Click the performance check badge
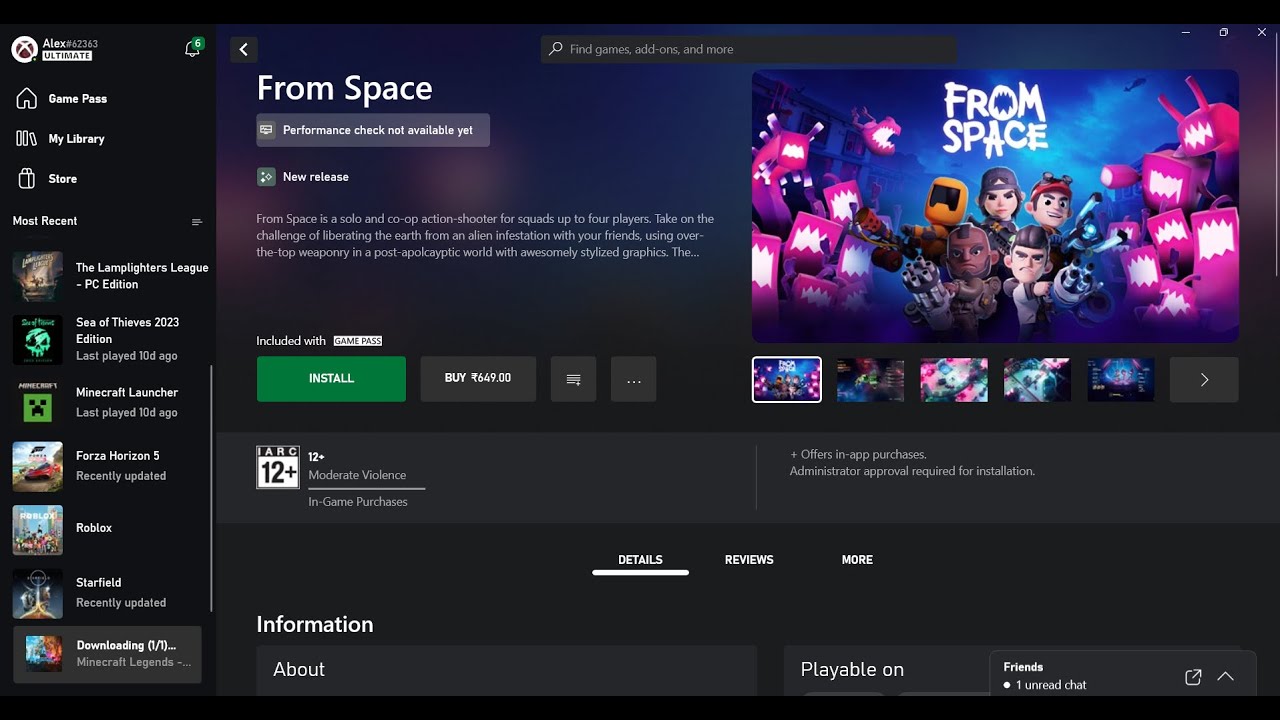Image resolution: width=1280 pixels, height=720 pixels. (x=373, y=130)
